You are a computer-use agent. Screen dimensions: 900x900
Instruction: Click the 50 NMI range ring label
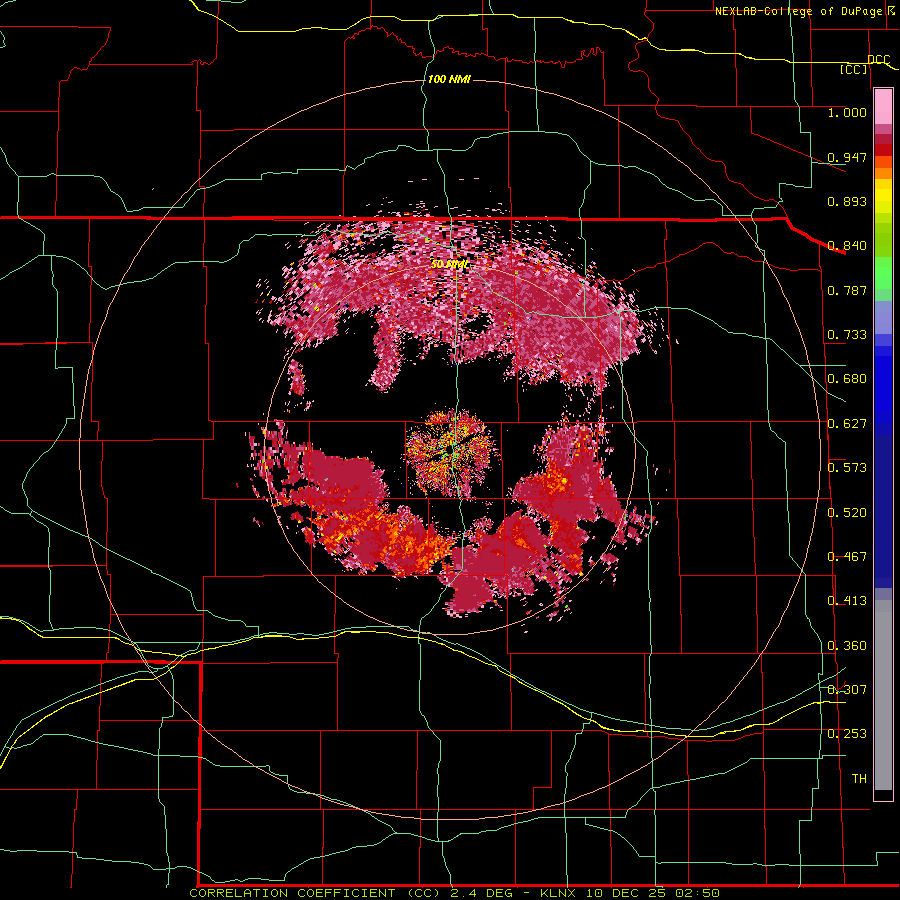449,264
